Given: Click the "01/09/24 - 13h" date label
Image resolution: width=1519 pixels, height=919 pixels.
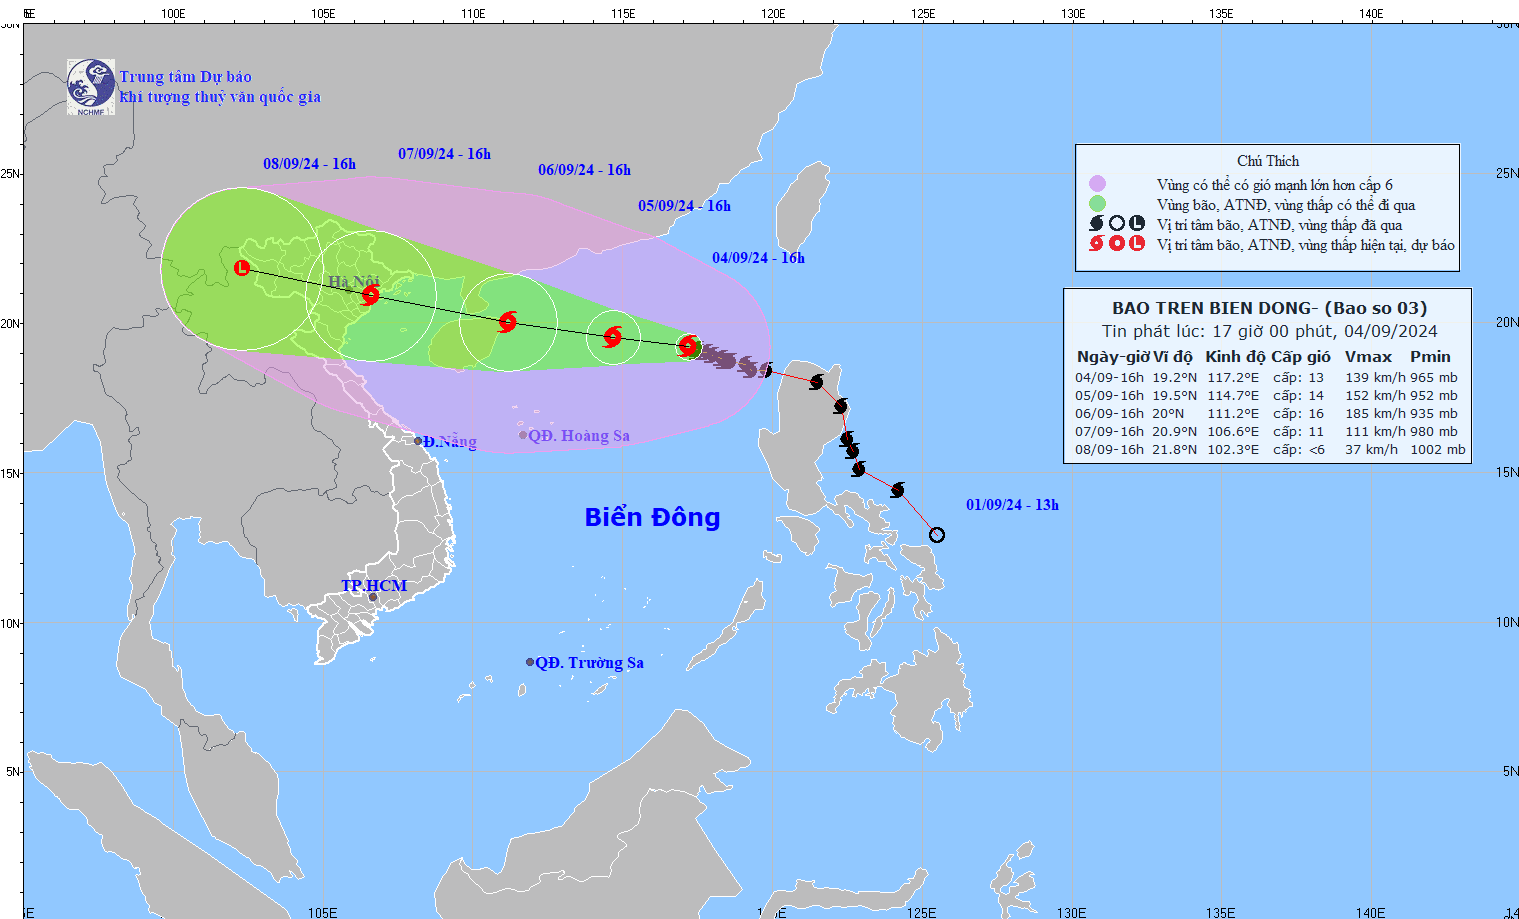Looking at the screenshot, I should tap(1012, 505).
